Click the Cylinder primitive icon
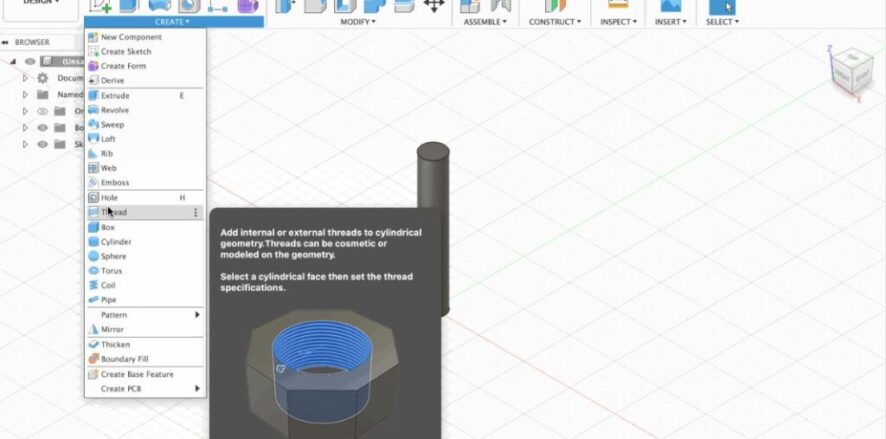This screenshot has height=439, width=886. coord(93,242)
